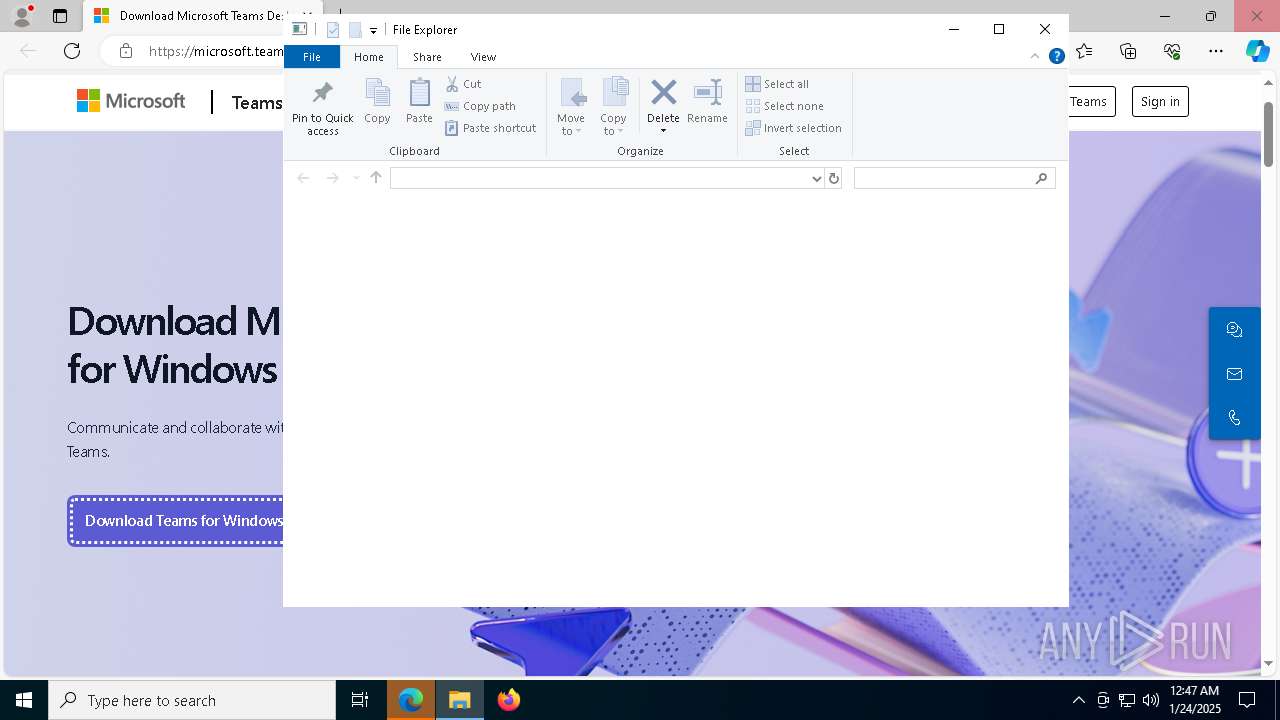Click Select all in the ribbon
Image resolution: width=1280 pixels, height=720 pixels.
[777, 84]
